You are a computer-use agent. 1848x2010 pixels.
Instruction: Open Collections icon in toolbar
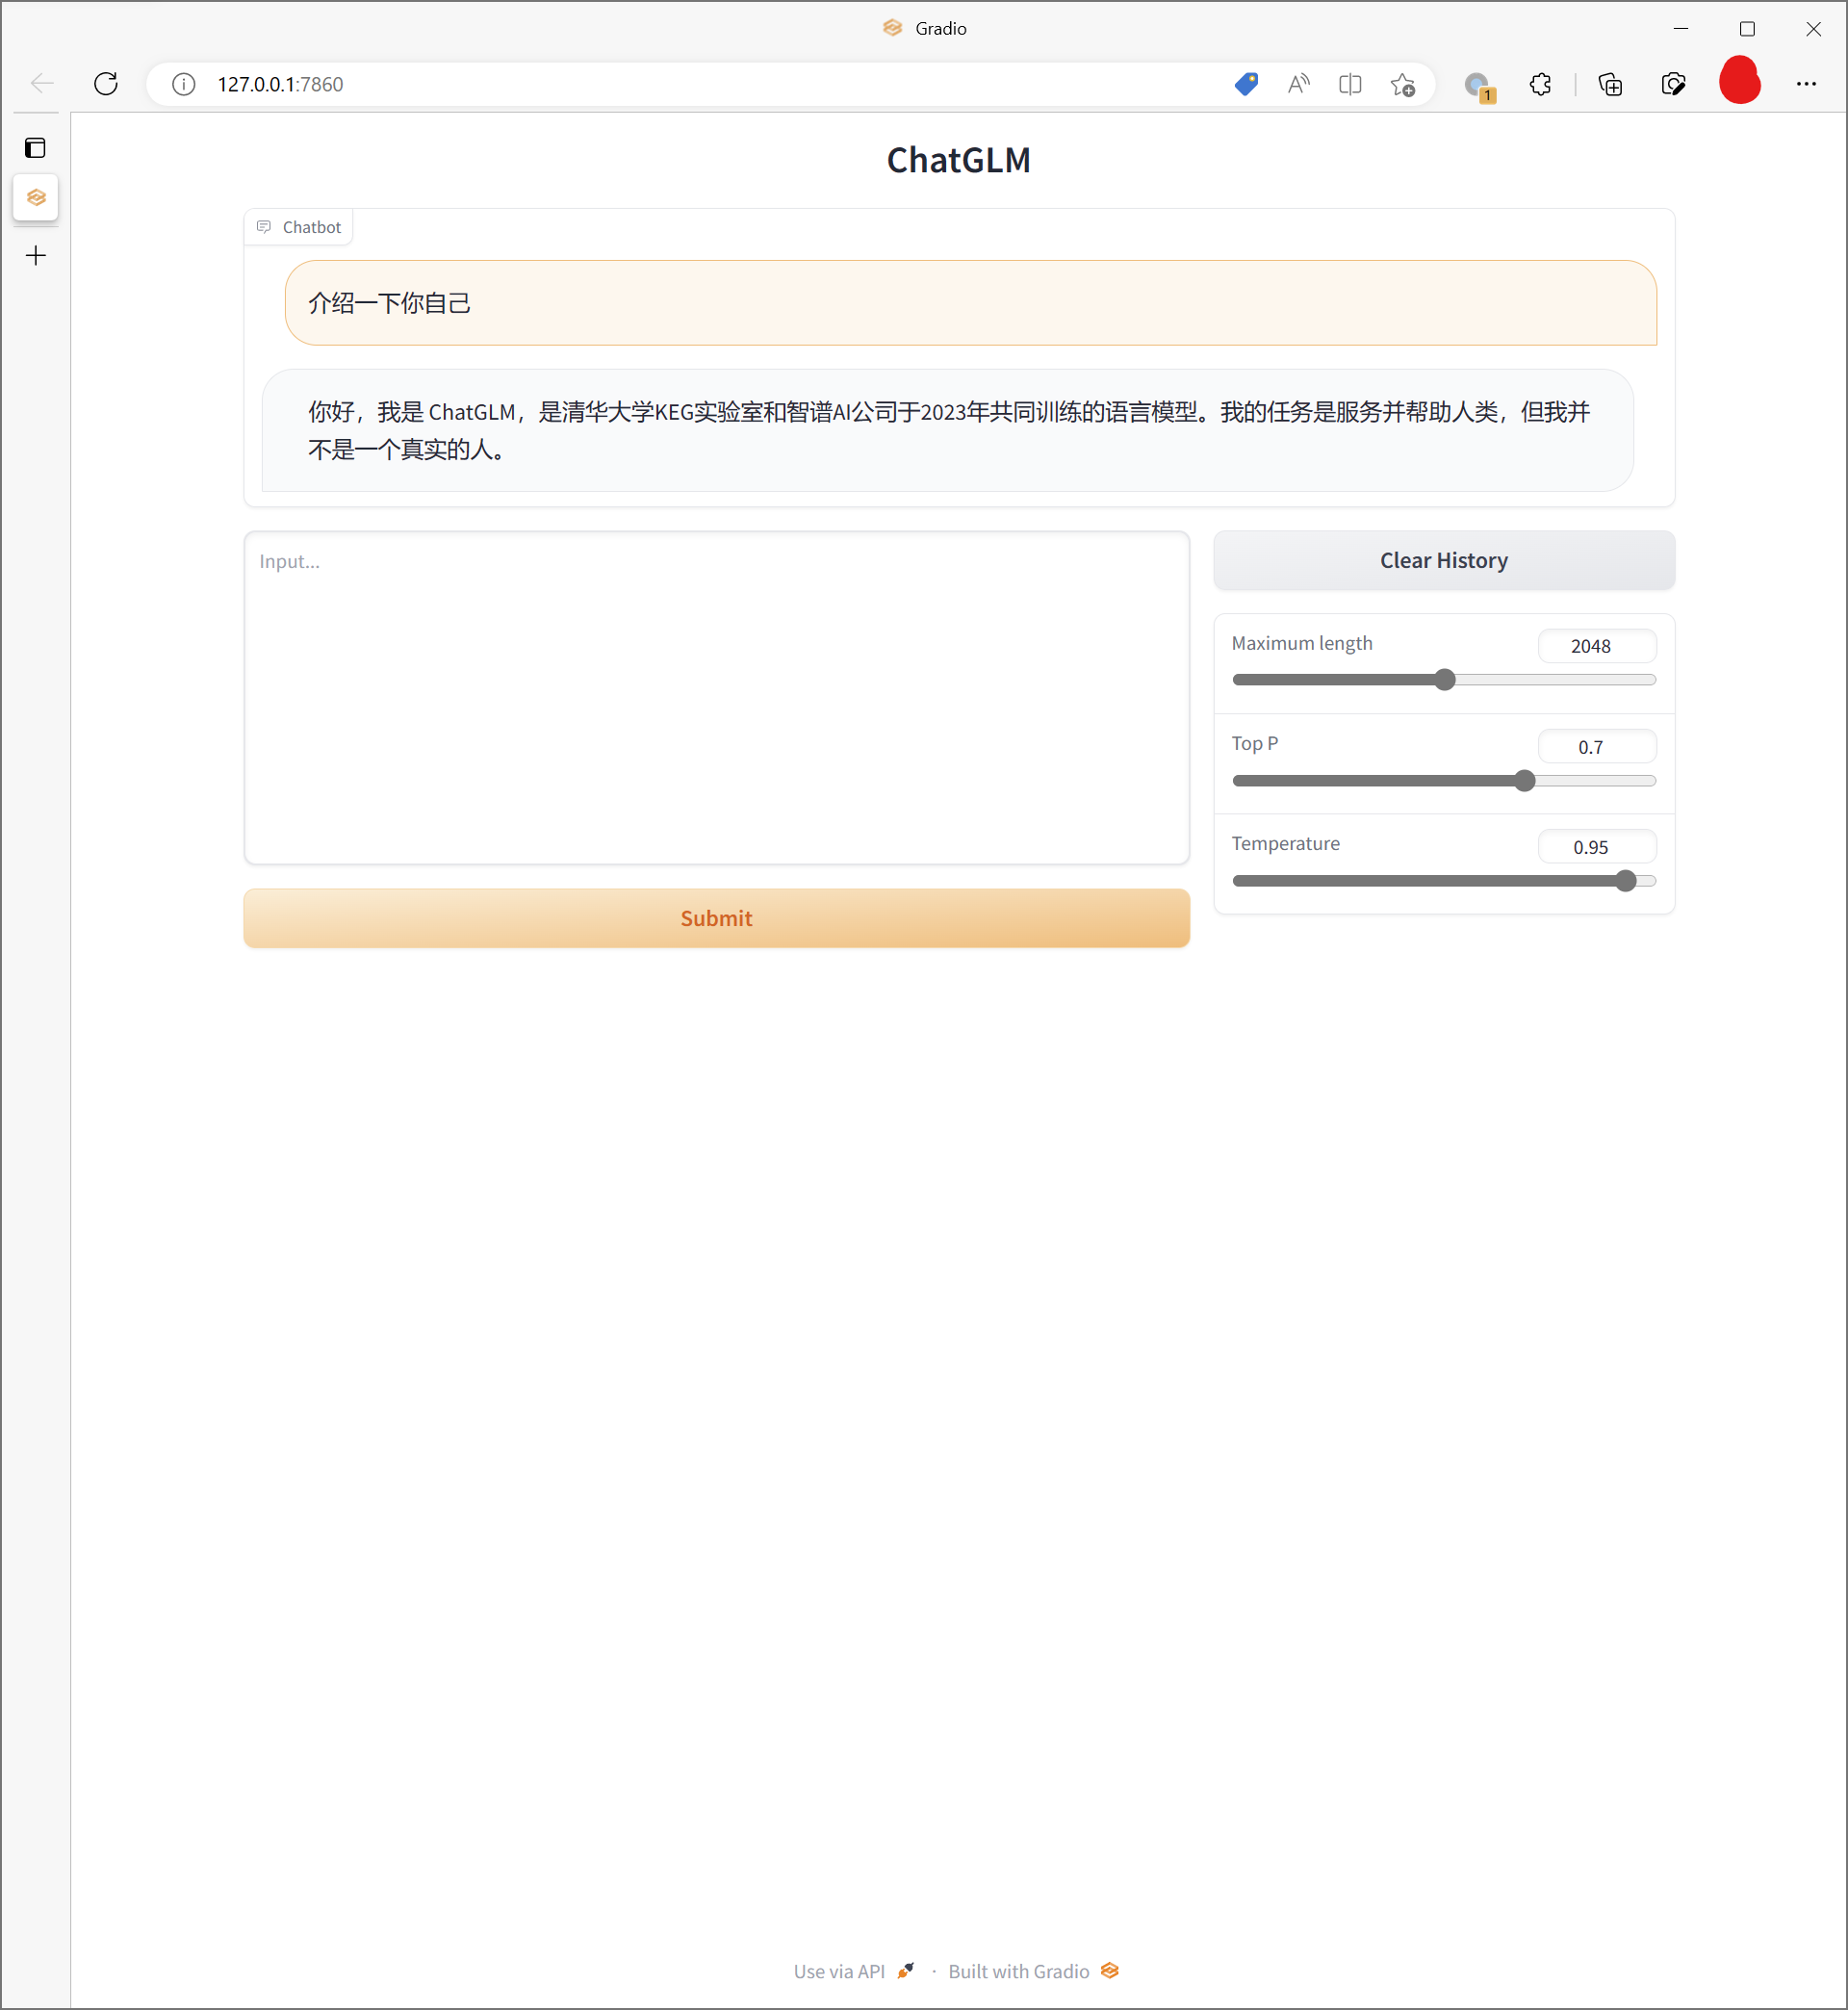point(1610,84)
